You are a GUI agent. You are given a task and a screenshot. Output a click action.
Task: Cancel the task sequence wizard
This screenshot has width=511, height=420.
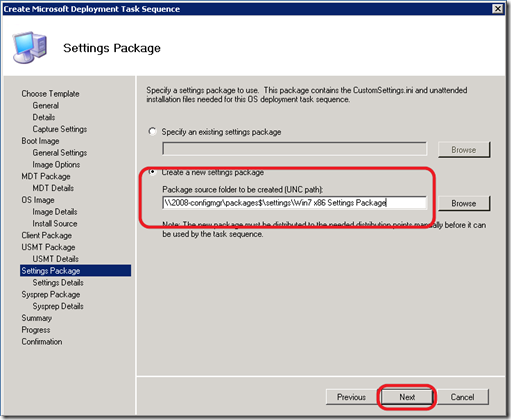coord(462,397)
